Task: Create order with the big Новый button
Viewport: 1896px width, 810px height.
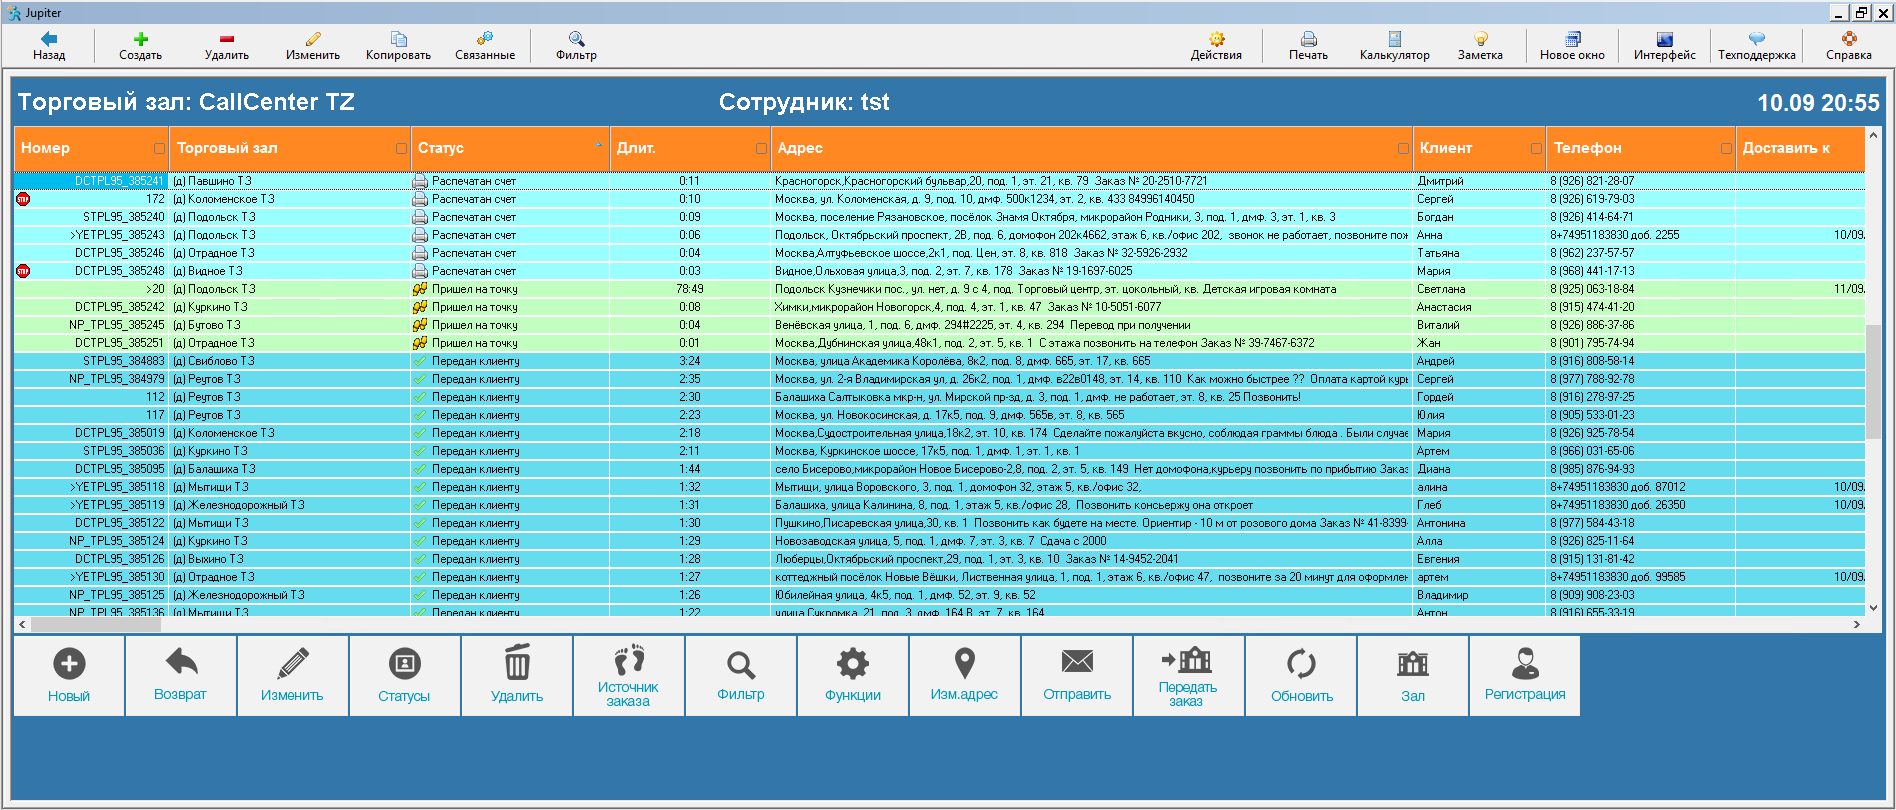Action: (69, 676)
